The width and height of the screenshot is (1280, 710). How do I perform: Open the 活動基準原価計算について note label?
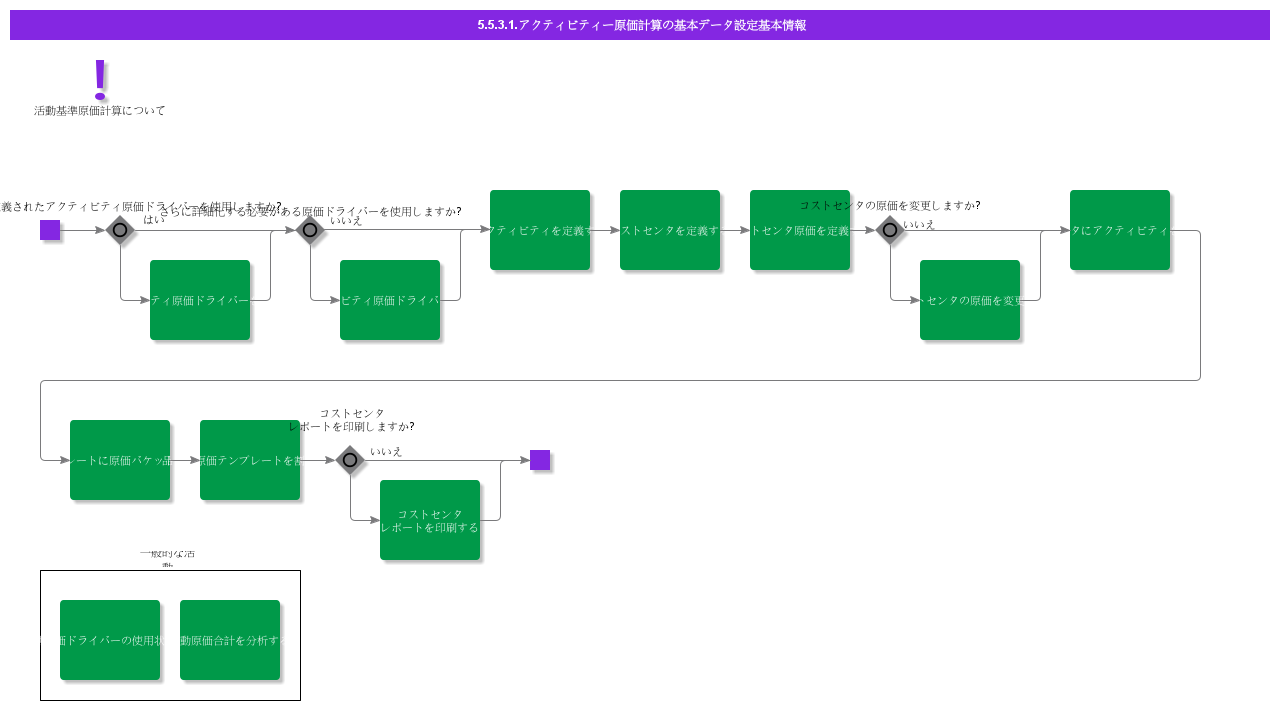coord(100,111)
